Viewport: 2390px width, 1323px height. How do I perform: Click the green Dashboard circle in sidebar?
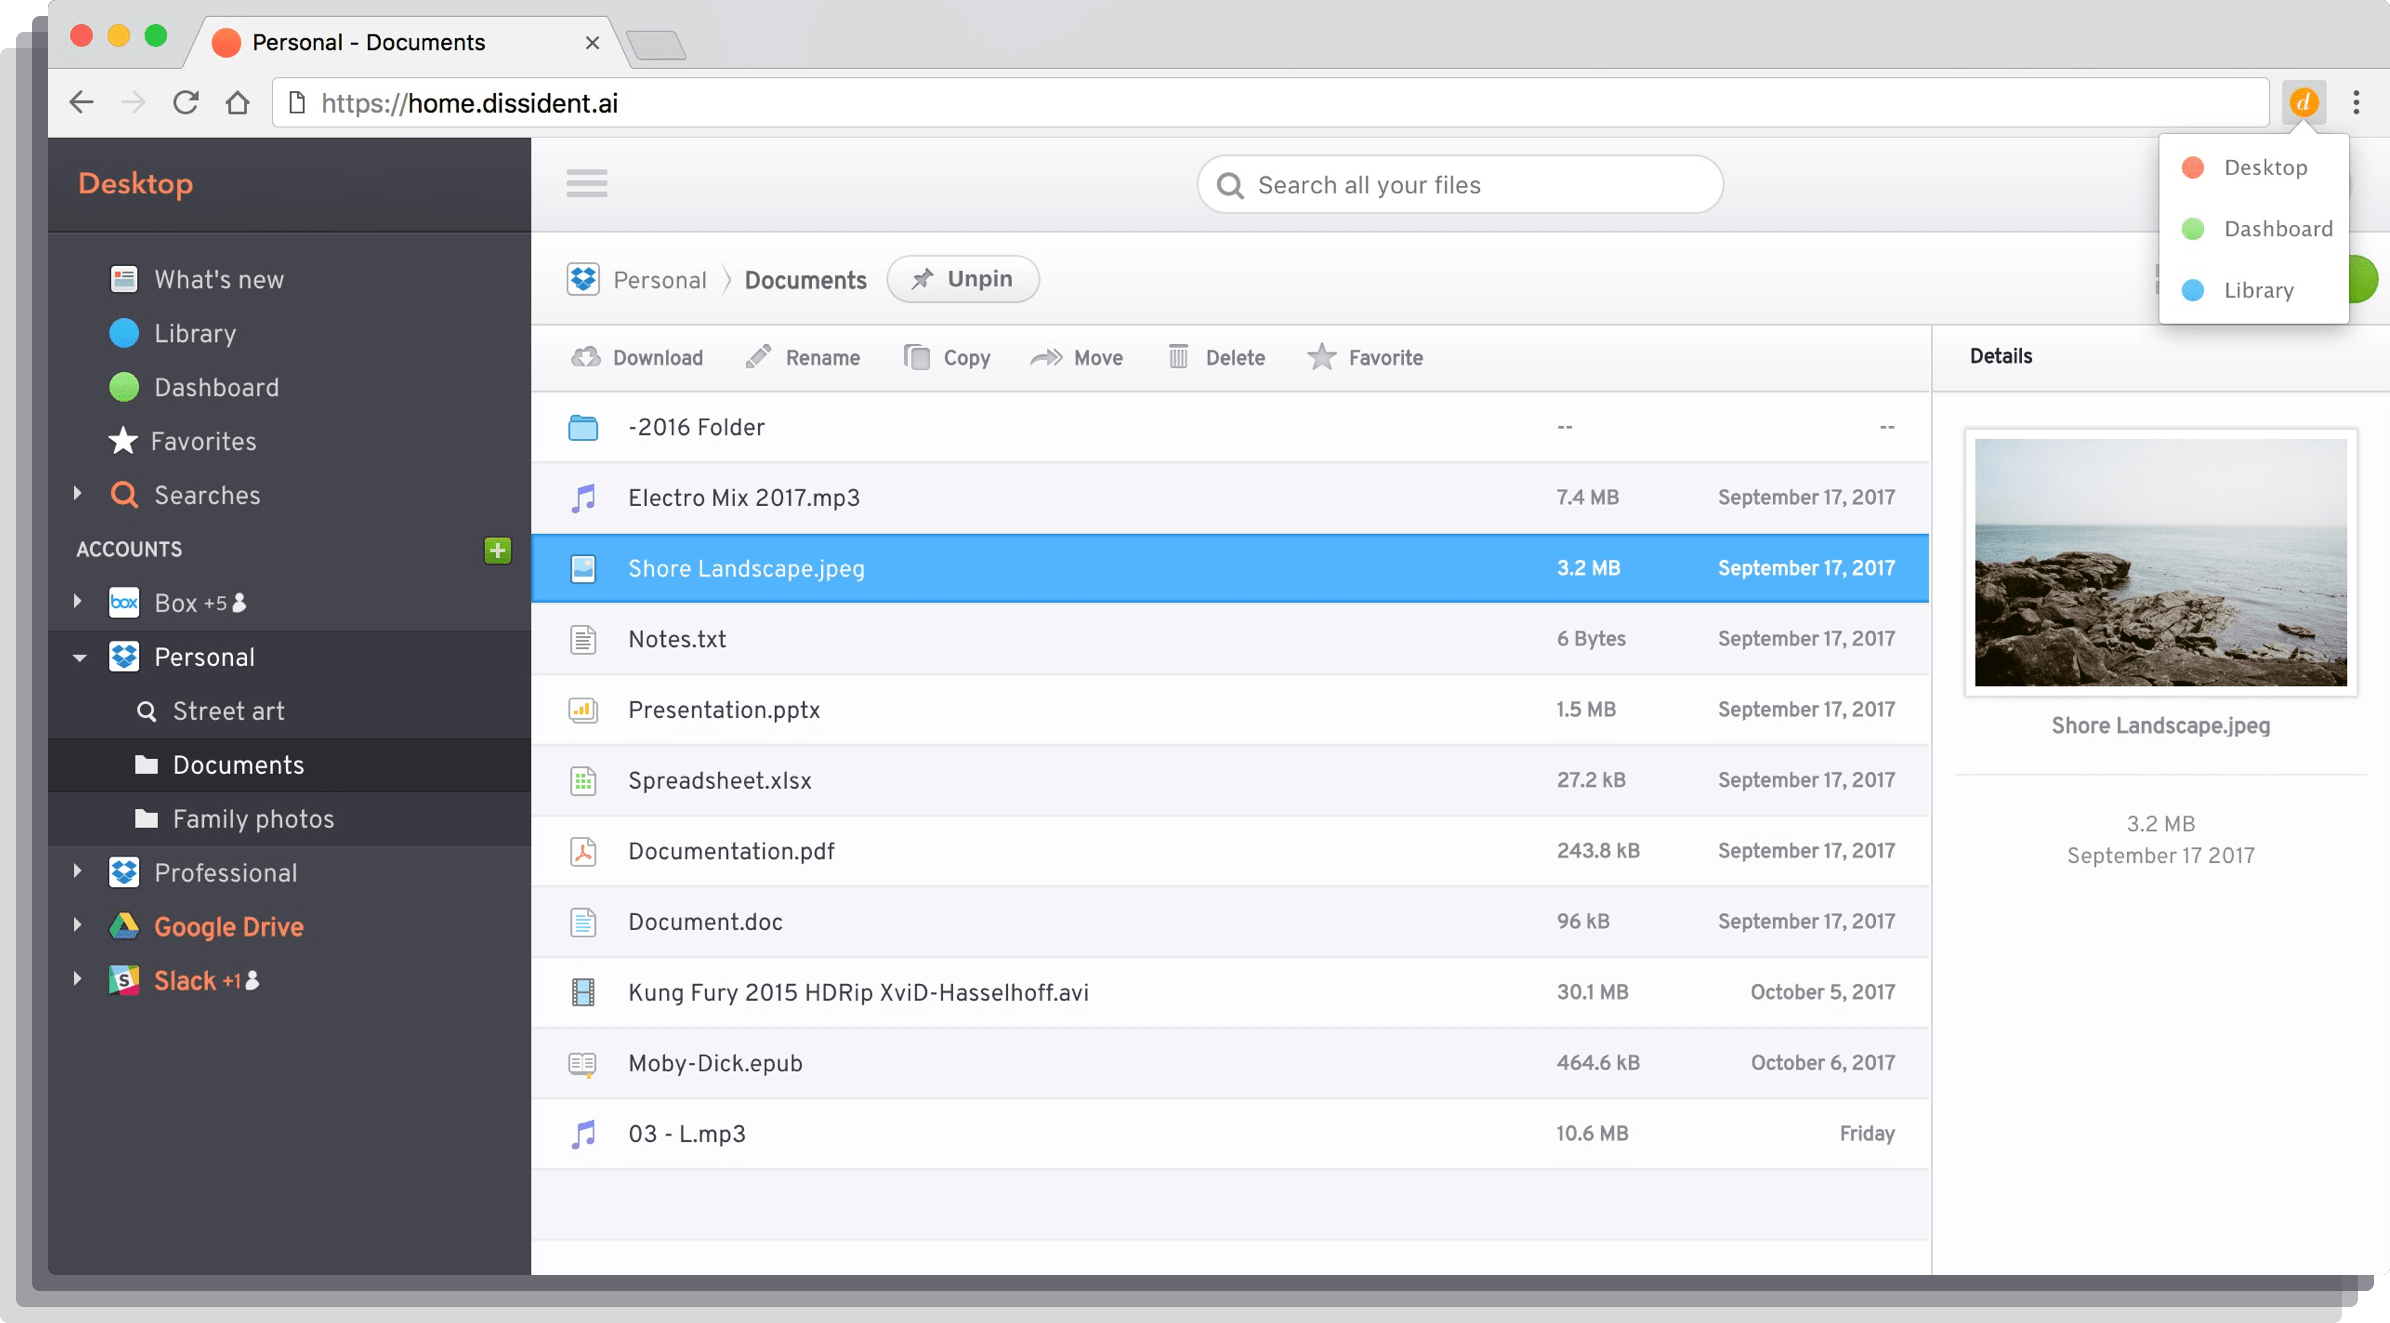pyautogui.click(x=124, y=387)
